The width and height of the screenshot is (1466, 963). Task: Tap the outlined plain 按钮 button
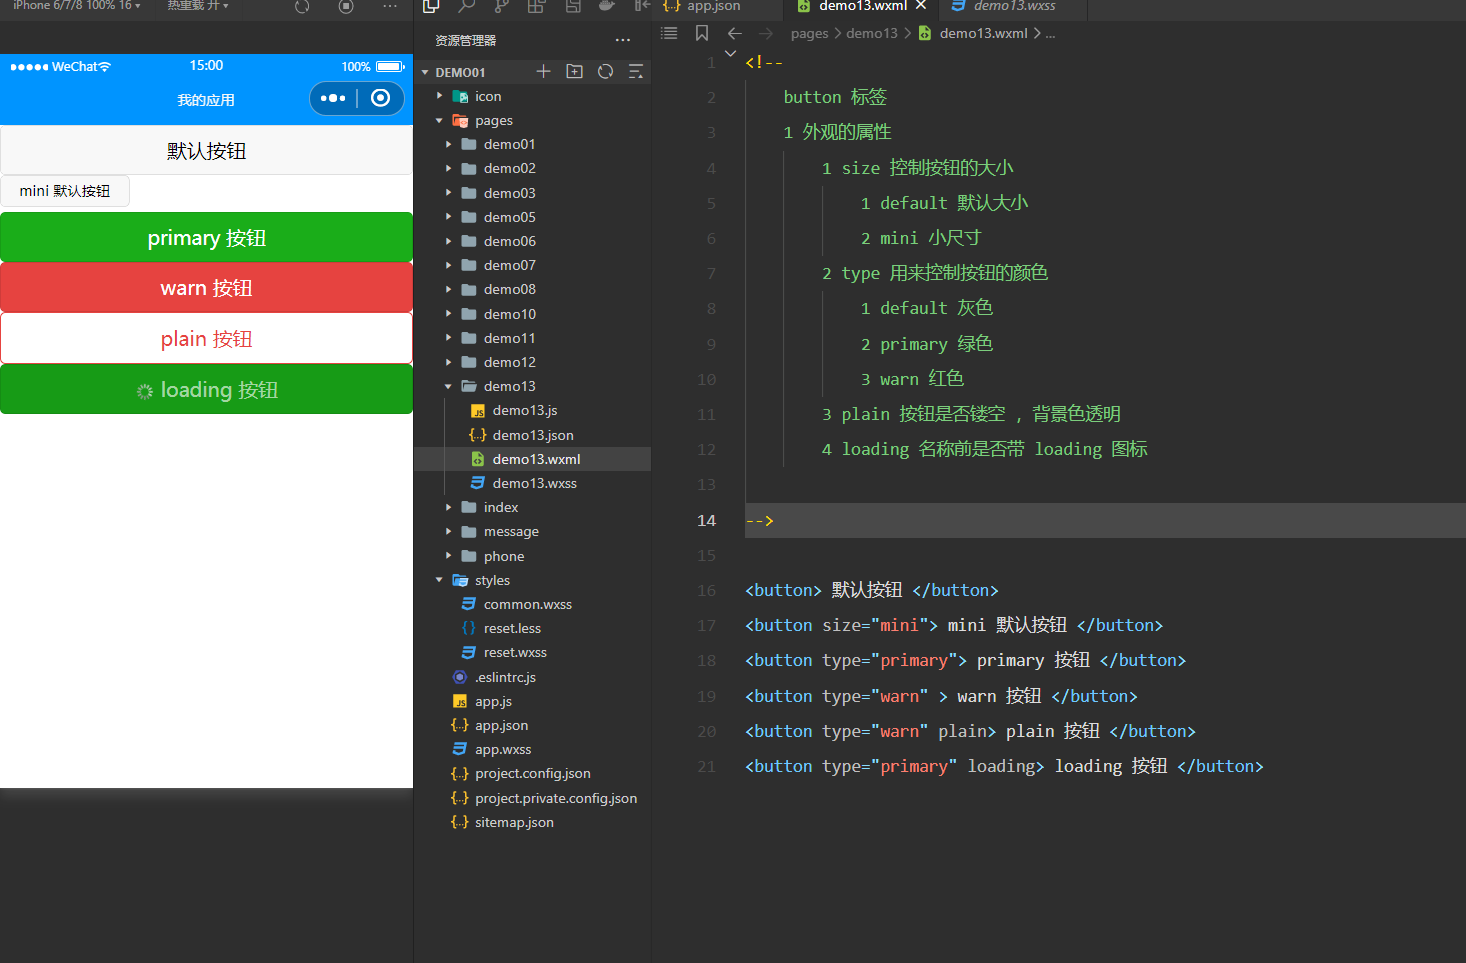pyautogui.click(x=206, y=338)
